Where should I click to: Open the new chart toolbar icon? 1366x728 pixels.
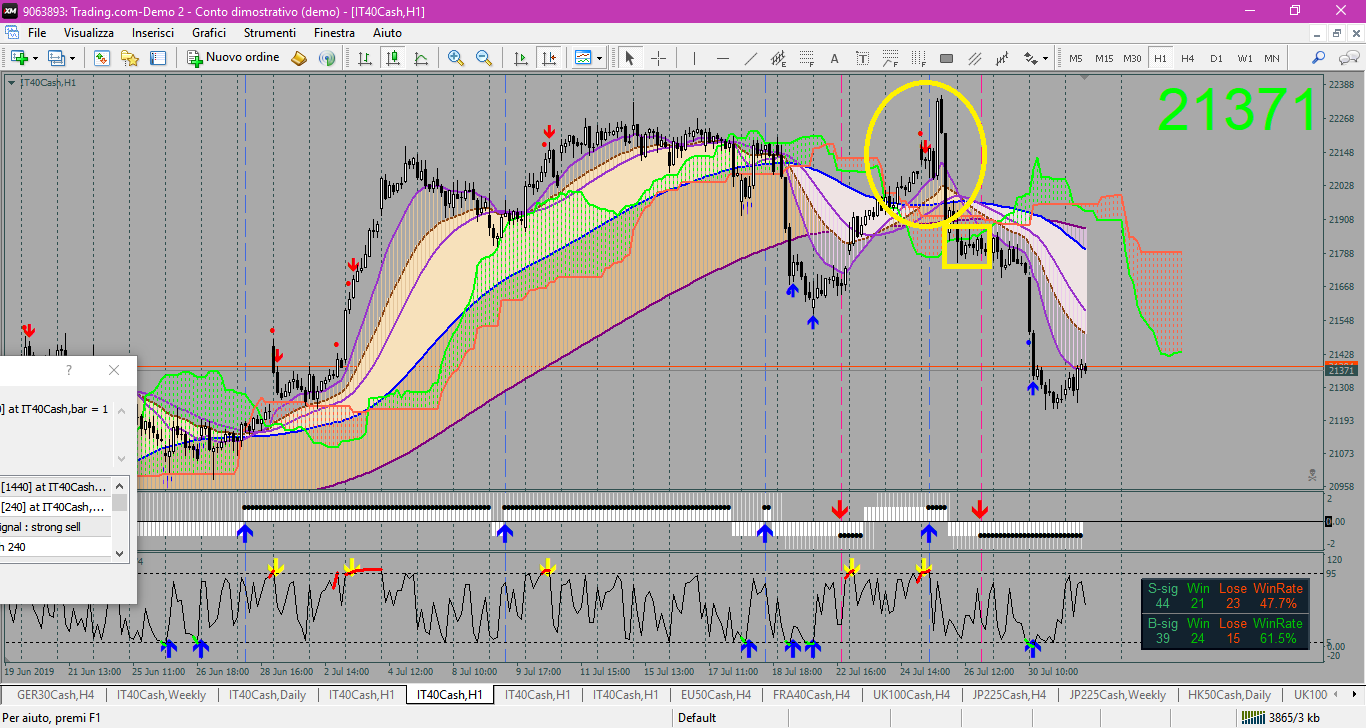[x=19, y=58]
